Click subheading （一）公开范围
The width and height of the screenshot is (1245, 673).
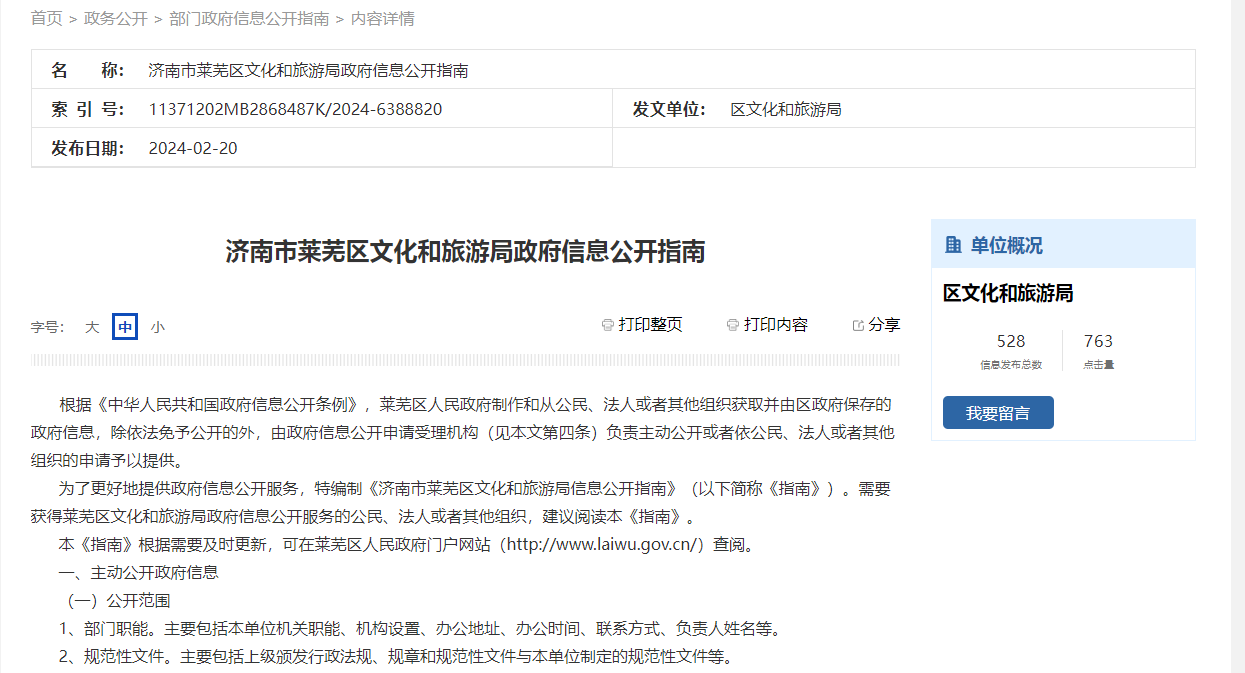[x=116, y=601]
